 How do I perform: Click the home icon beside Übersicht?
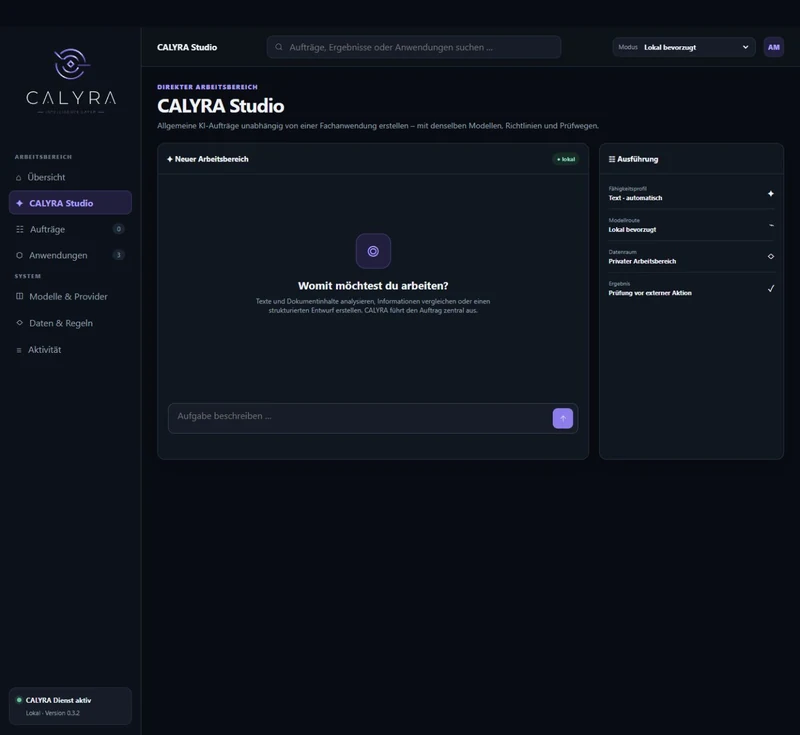pyautogui.click(x=18, y=178)
